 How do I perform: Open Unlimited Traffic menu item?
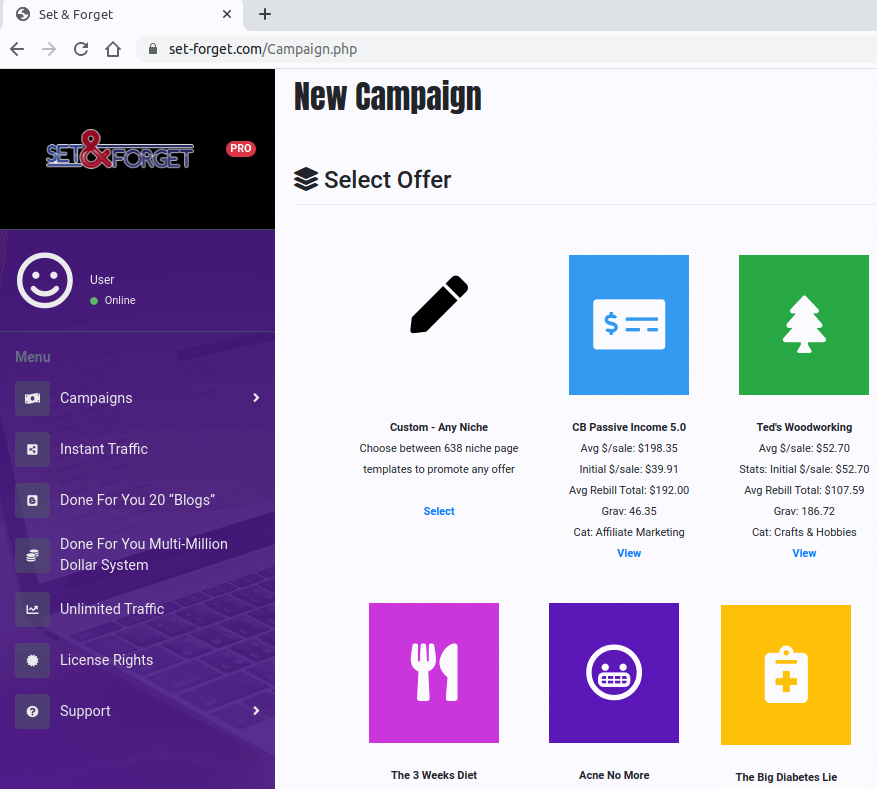(112, 609)
